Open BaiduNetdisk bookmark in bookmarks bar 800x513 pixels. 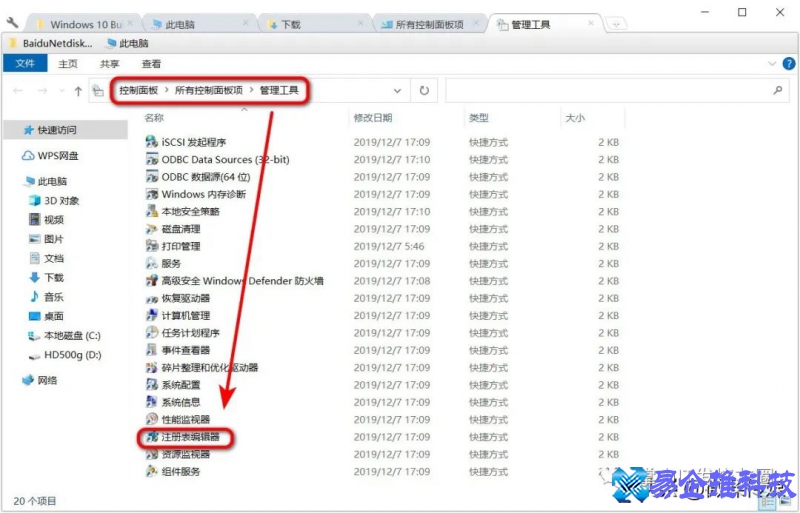pyautogui.click(x=51, y=43)
